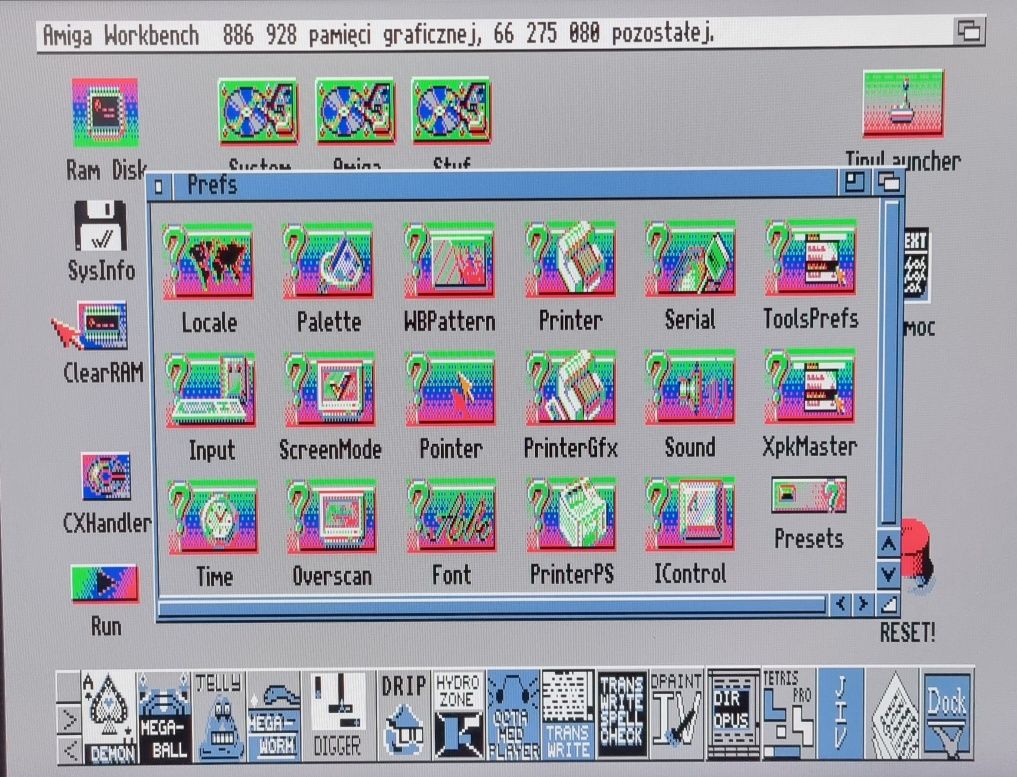Select the Stuf disk icon on desktop
Viewport: 1017px width, 777px height.
[x=451, y=111]
